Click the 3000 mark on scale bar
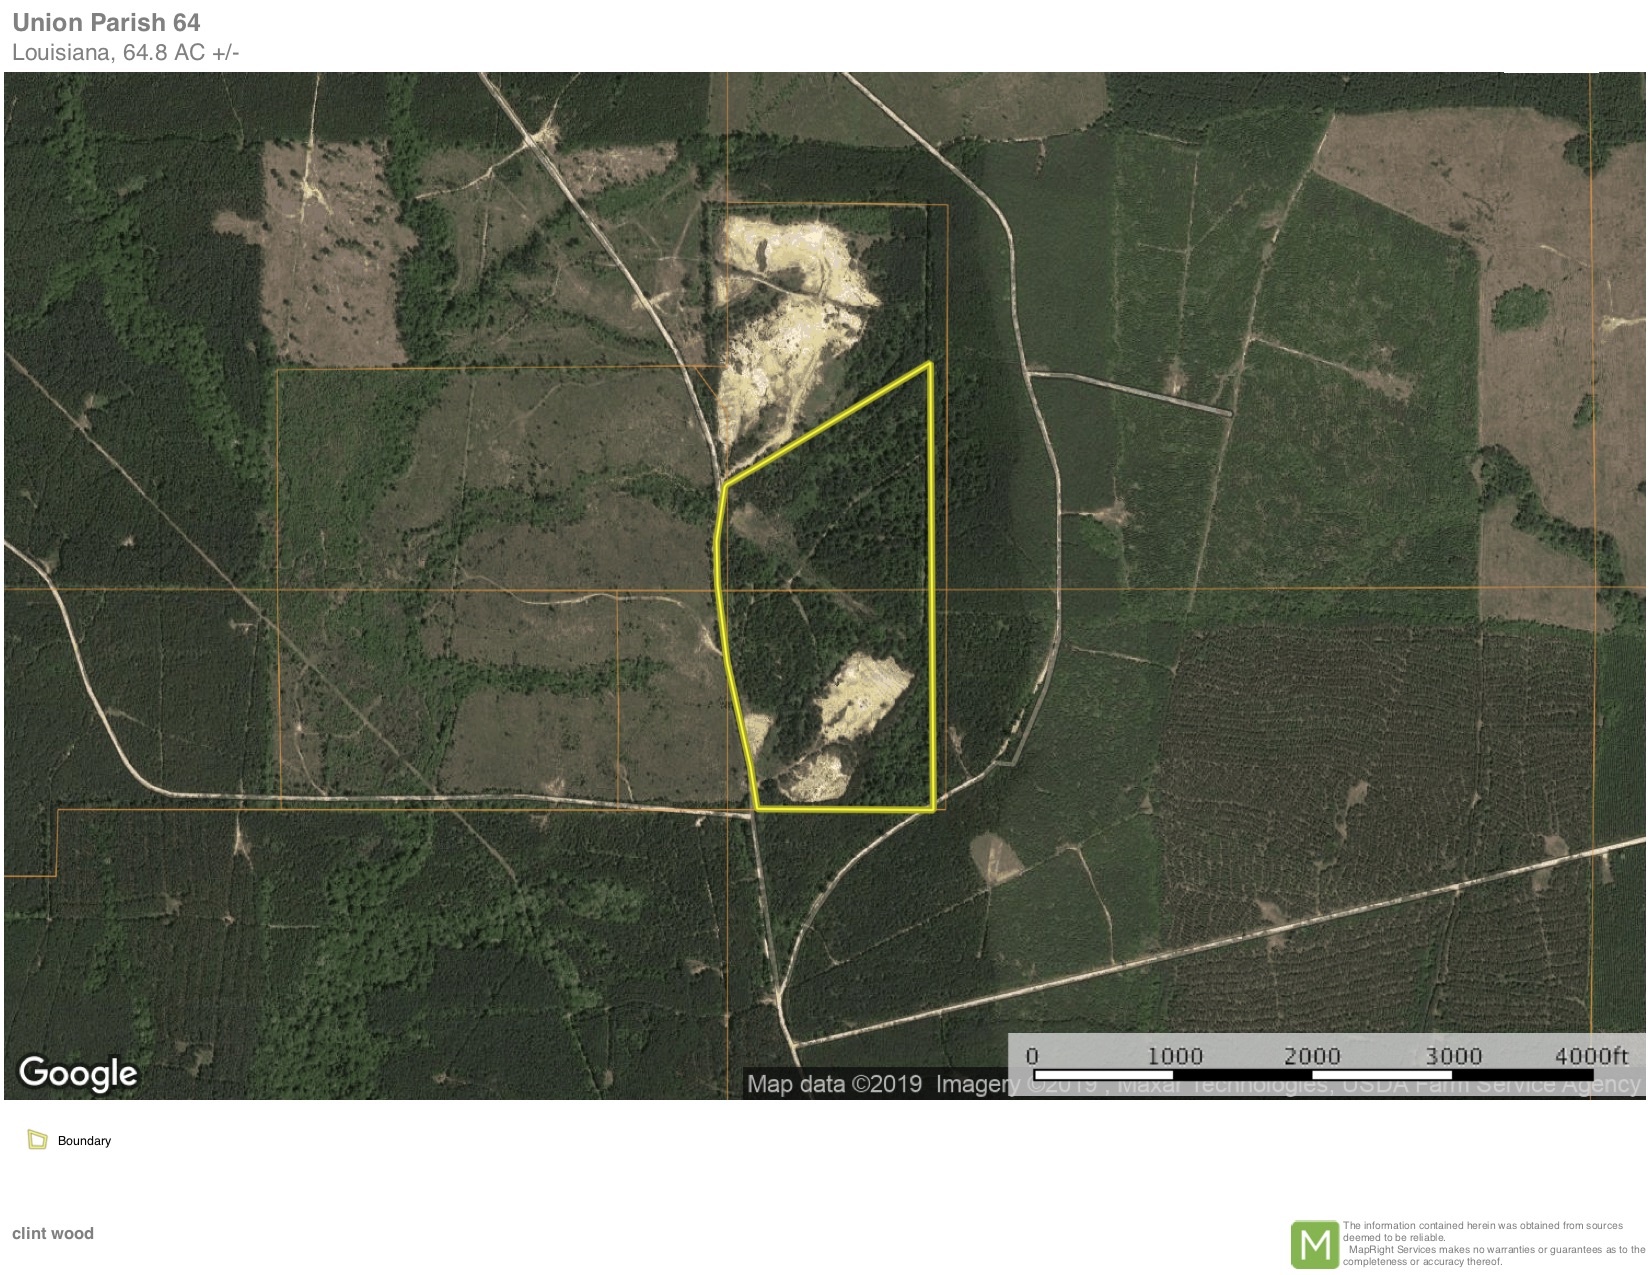The width and height of the screenshot is (1650, 1275). tap(1453, 1056)
